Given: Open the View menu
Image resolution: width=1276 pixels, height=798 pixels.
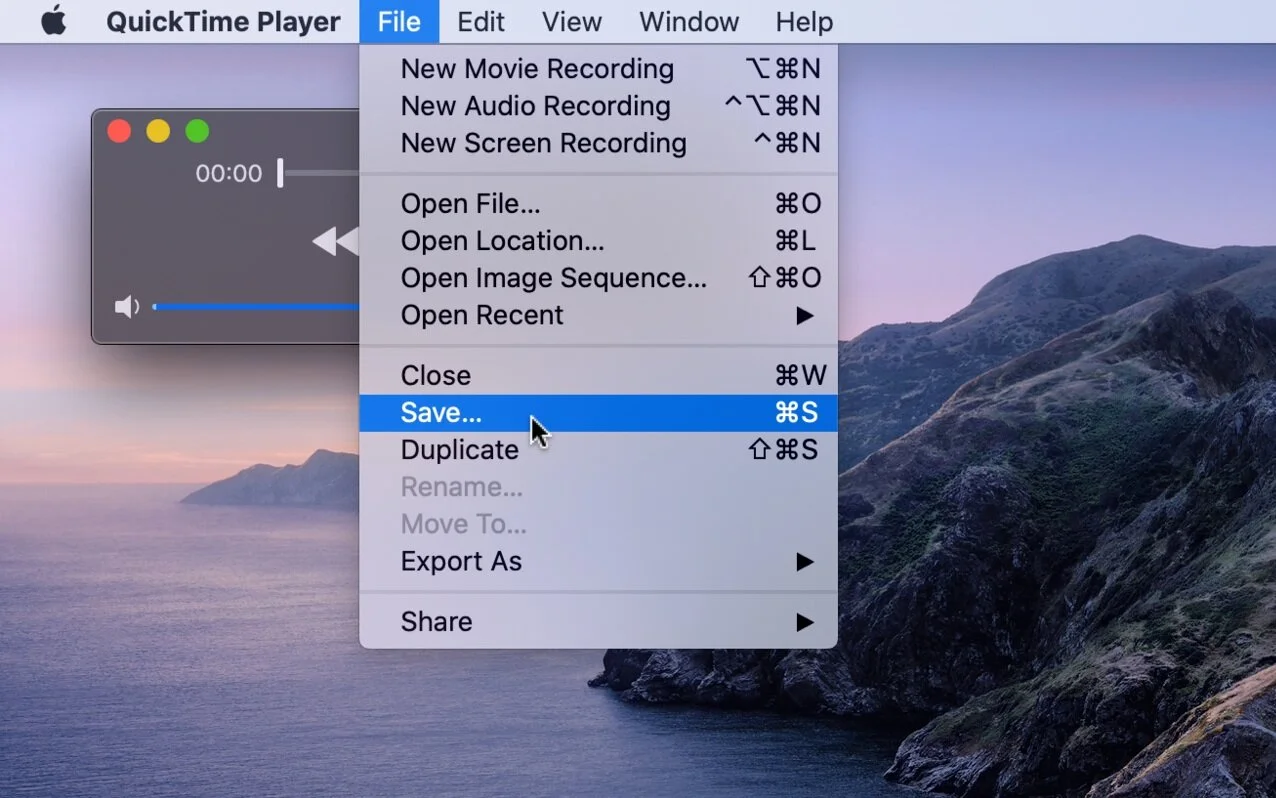Looking at the screenshot, I should pyautogui.click(x=572, y=21).
